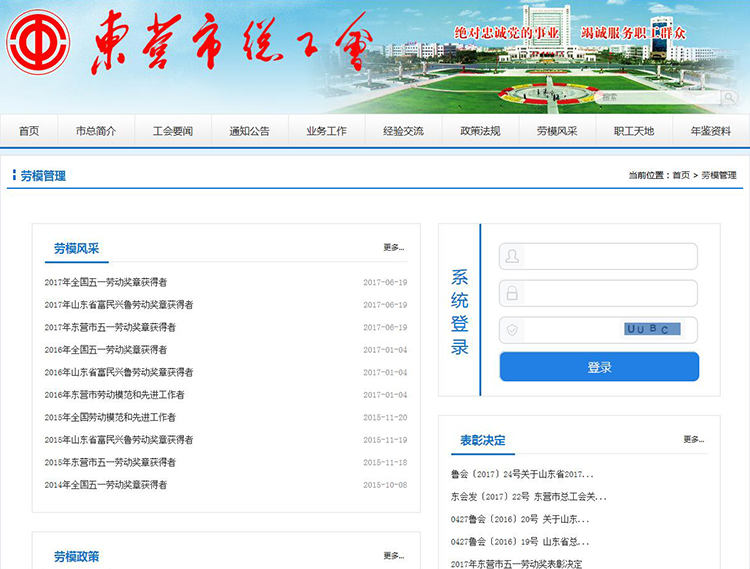Screen dimensions: 750x569
Task: Click the red union emblem logo
Action: click(38, 42)
